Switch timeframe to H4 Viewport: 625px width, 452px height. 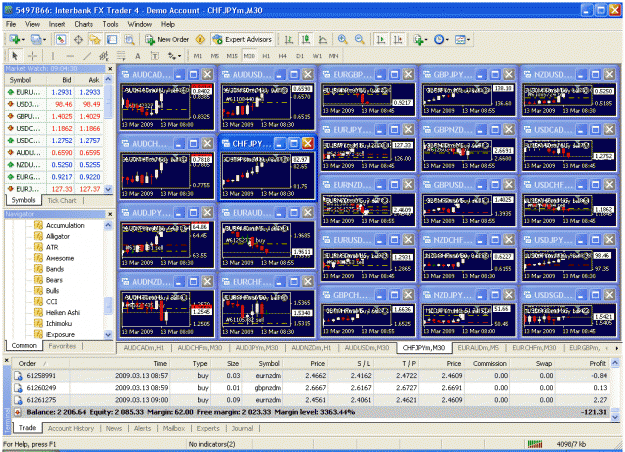[283, 56]
